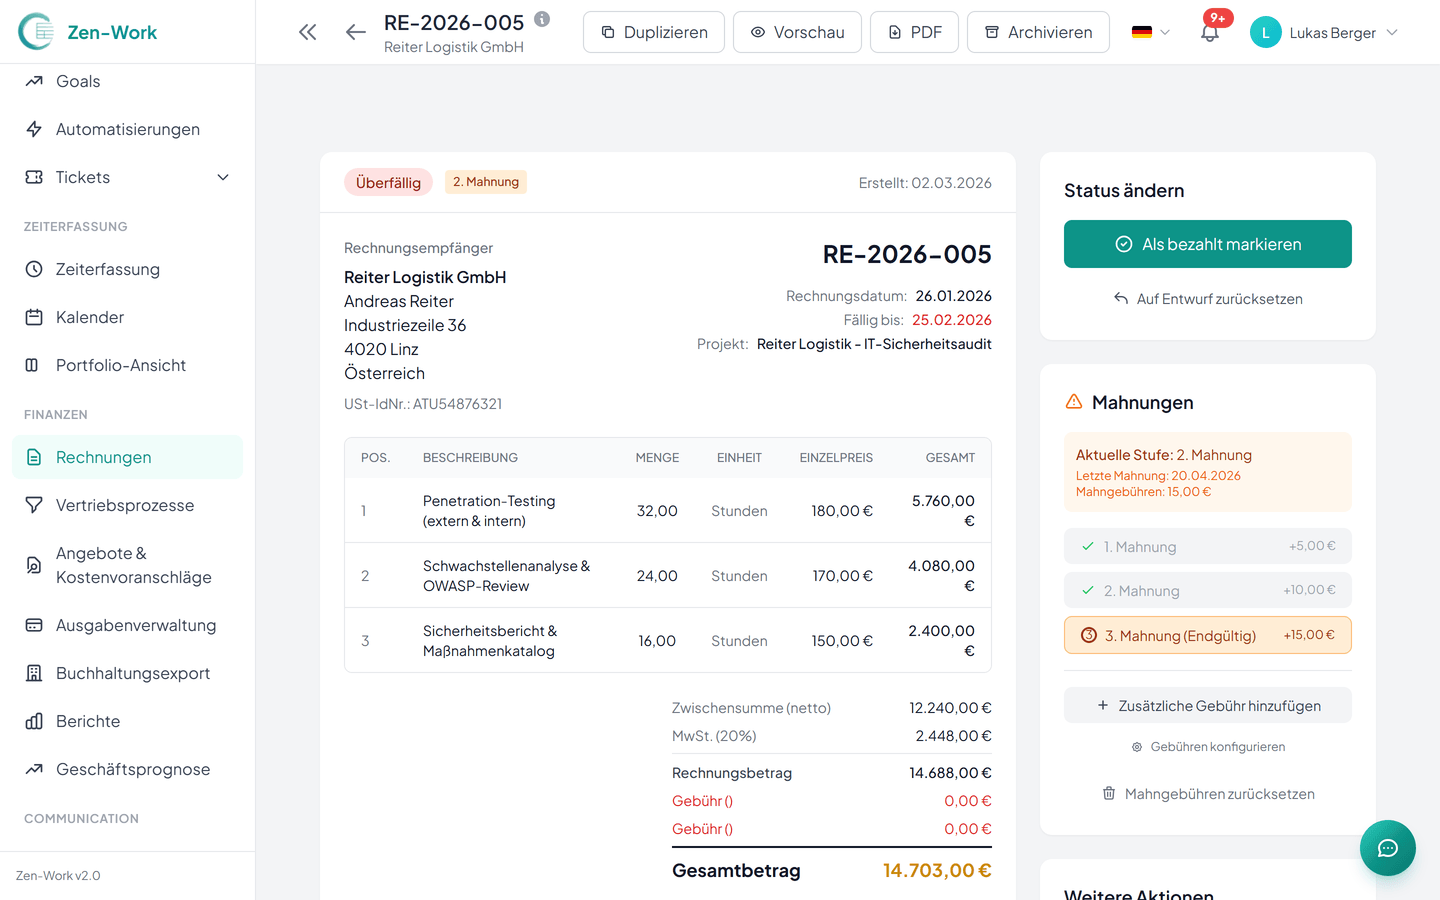Click Duplizieren button
Image resolution: width=1440 pixels, height=900 pixels.
(654, 32)
